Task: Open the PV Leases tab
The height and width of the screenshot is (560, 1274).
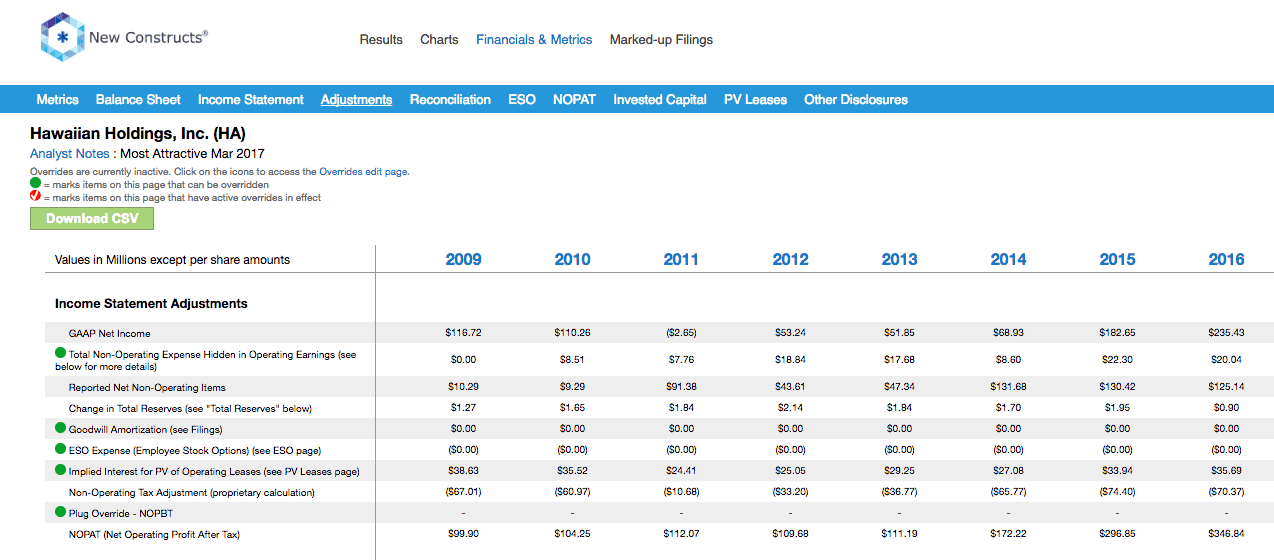Action: tap(755, 99)
